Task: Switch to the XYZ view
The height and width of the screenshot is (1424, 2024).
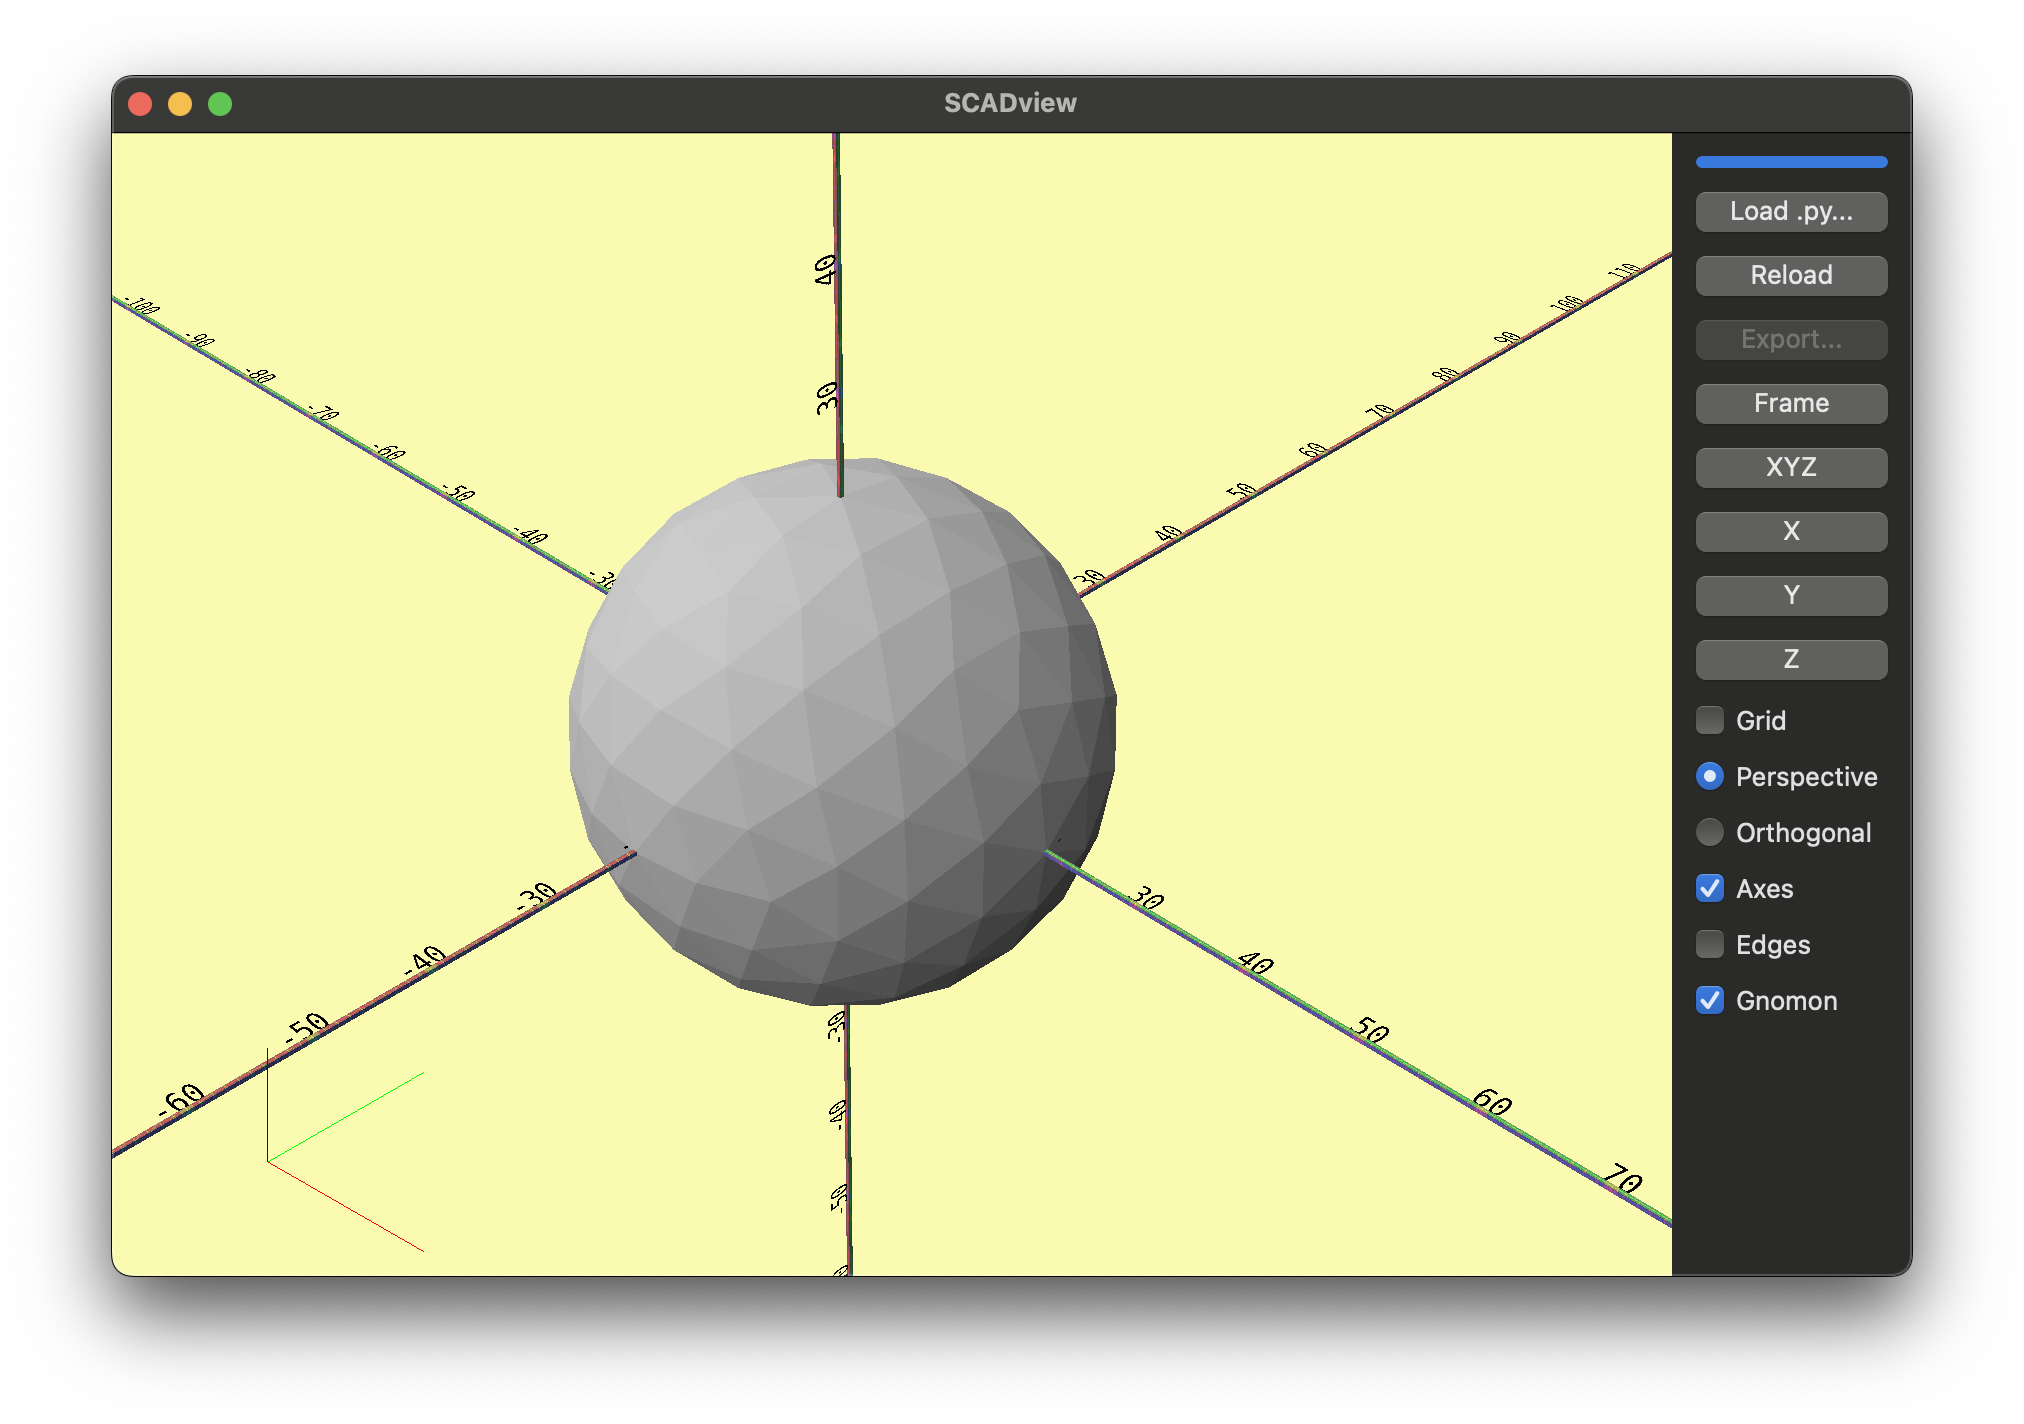Action: (1790, 467)
